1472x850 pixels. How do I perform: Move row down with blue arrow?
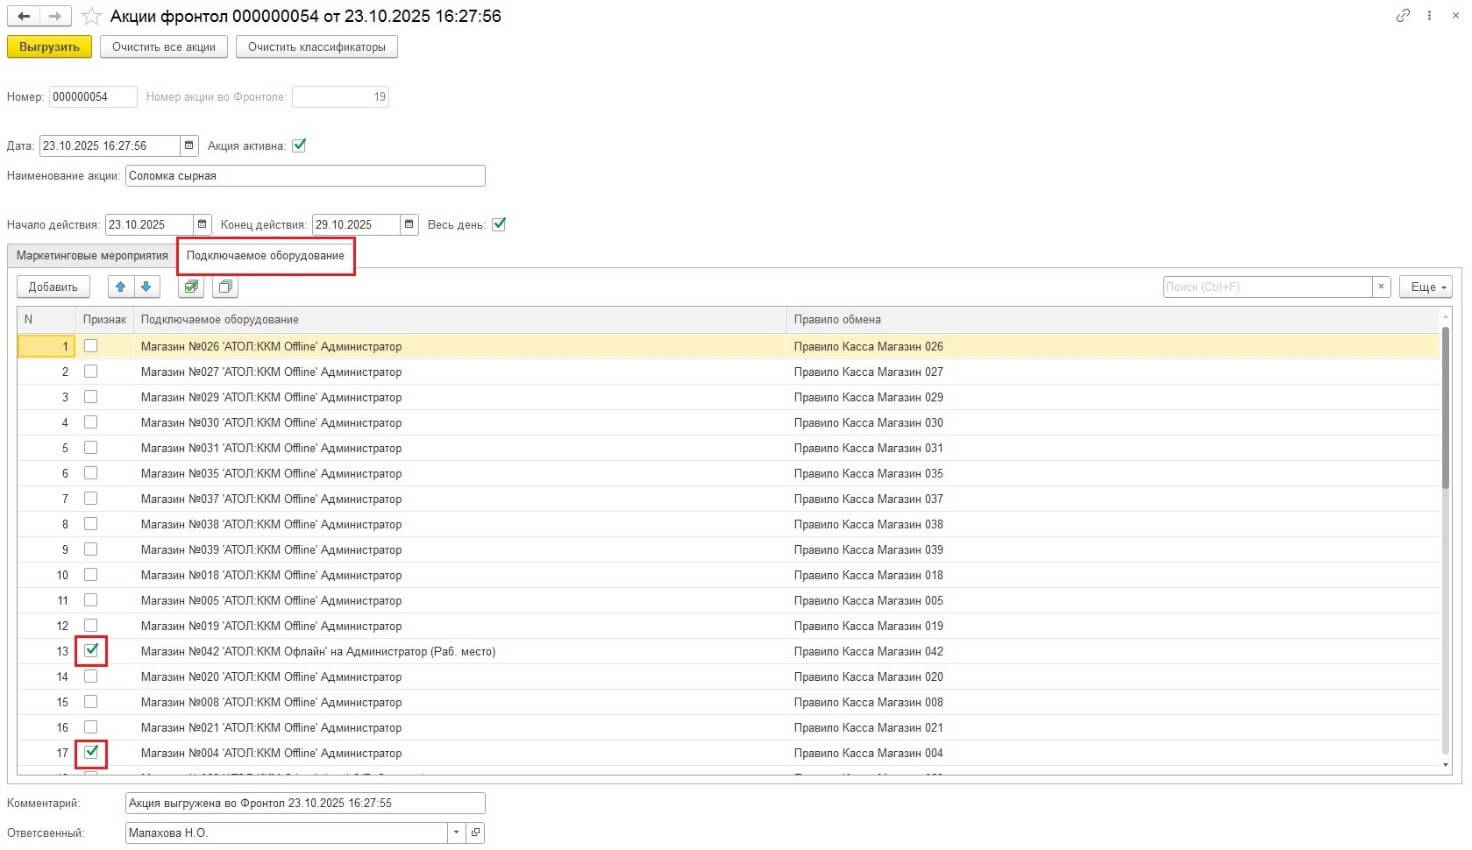click(x=146, y=287)
